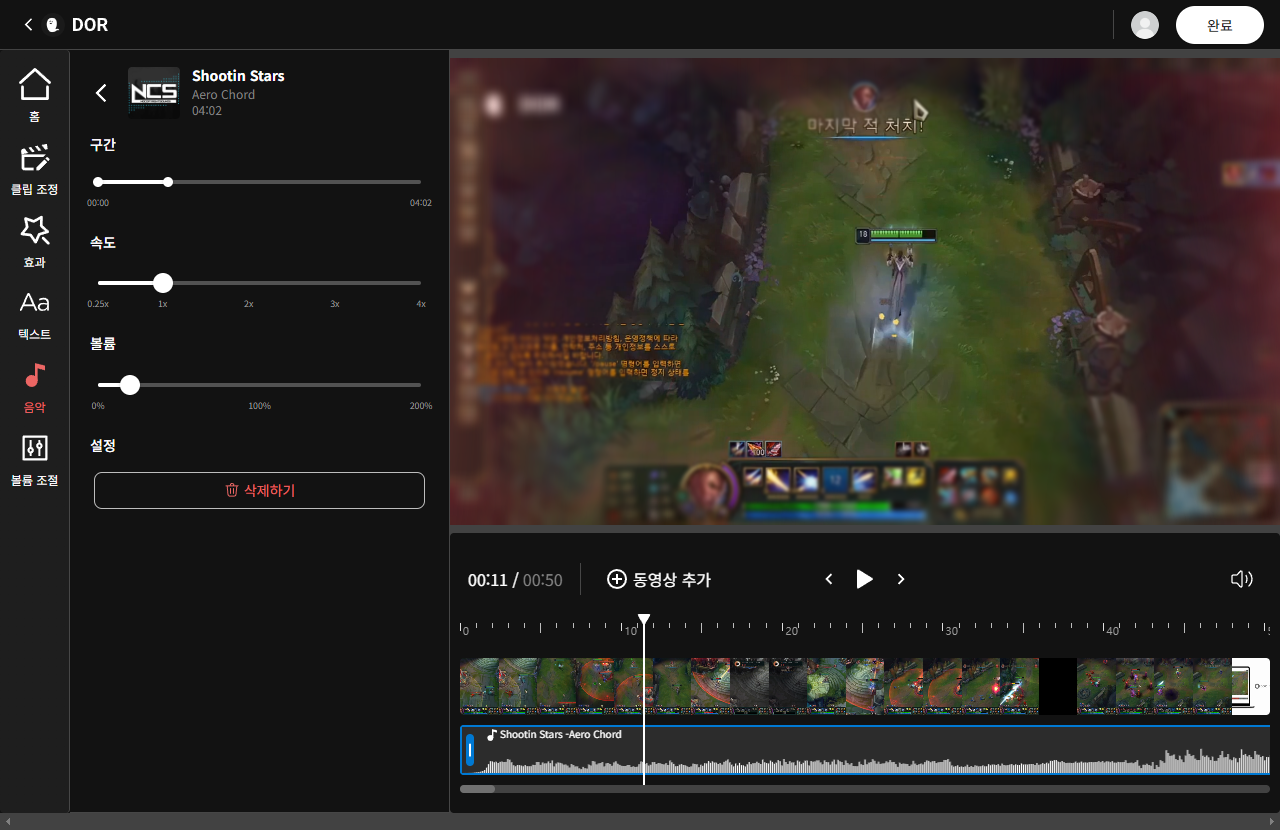Click the Aero Chord artist name
The width and height of the screenshot is (1280, 830).
[223, 95]
